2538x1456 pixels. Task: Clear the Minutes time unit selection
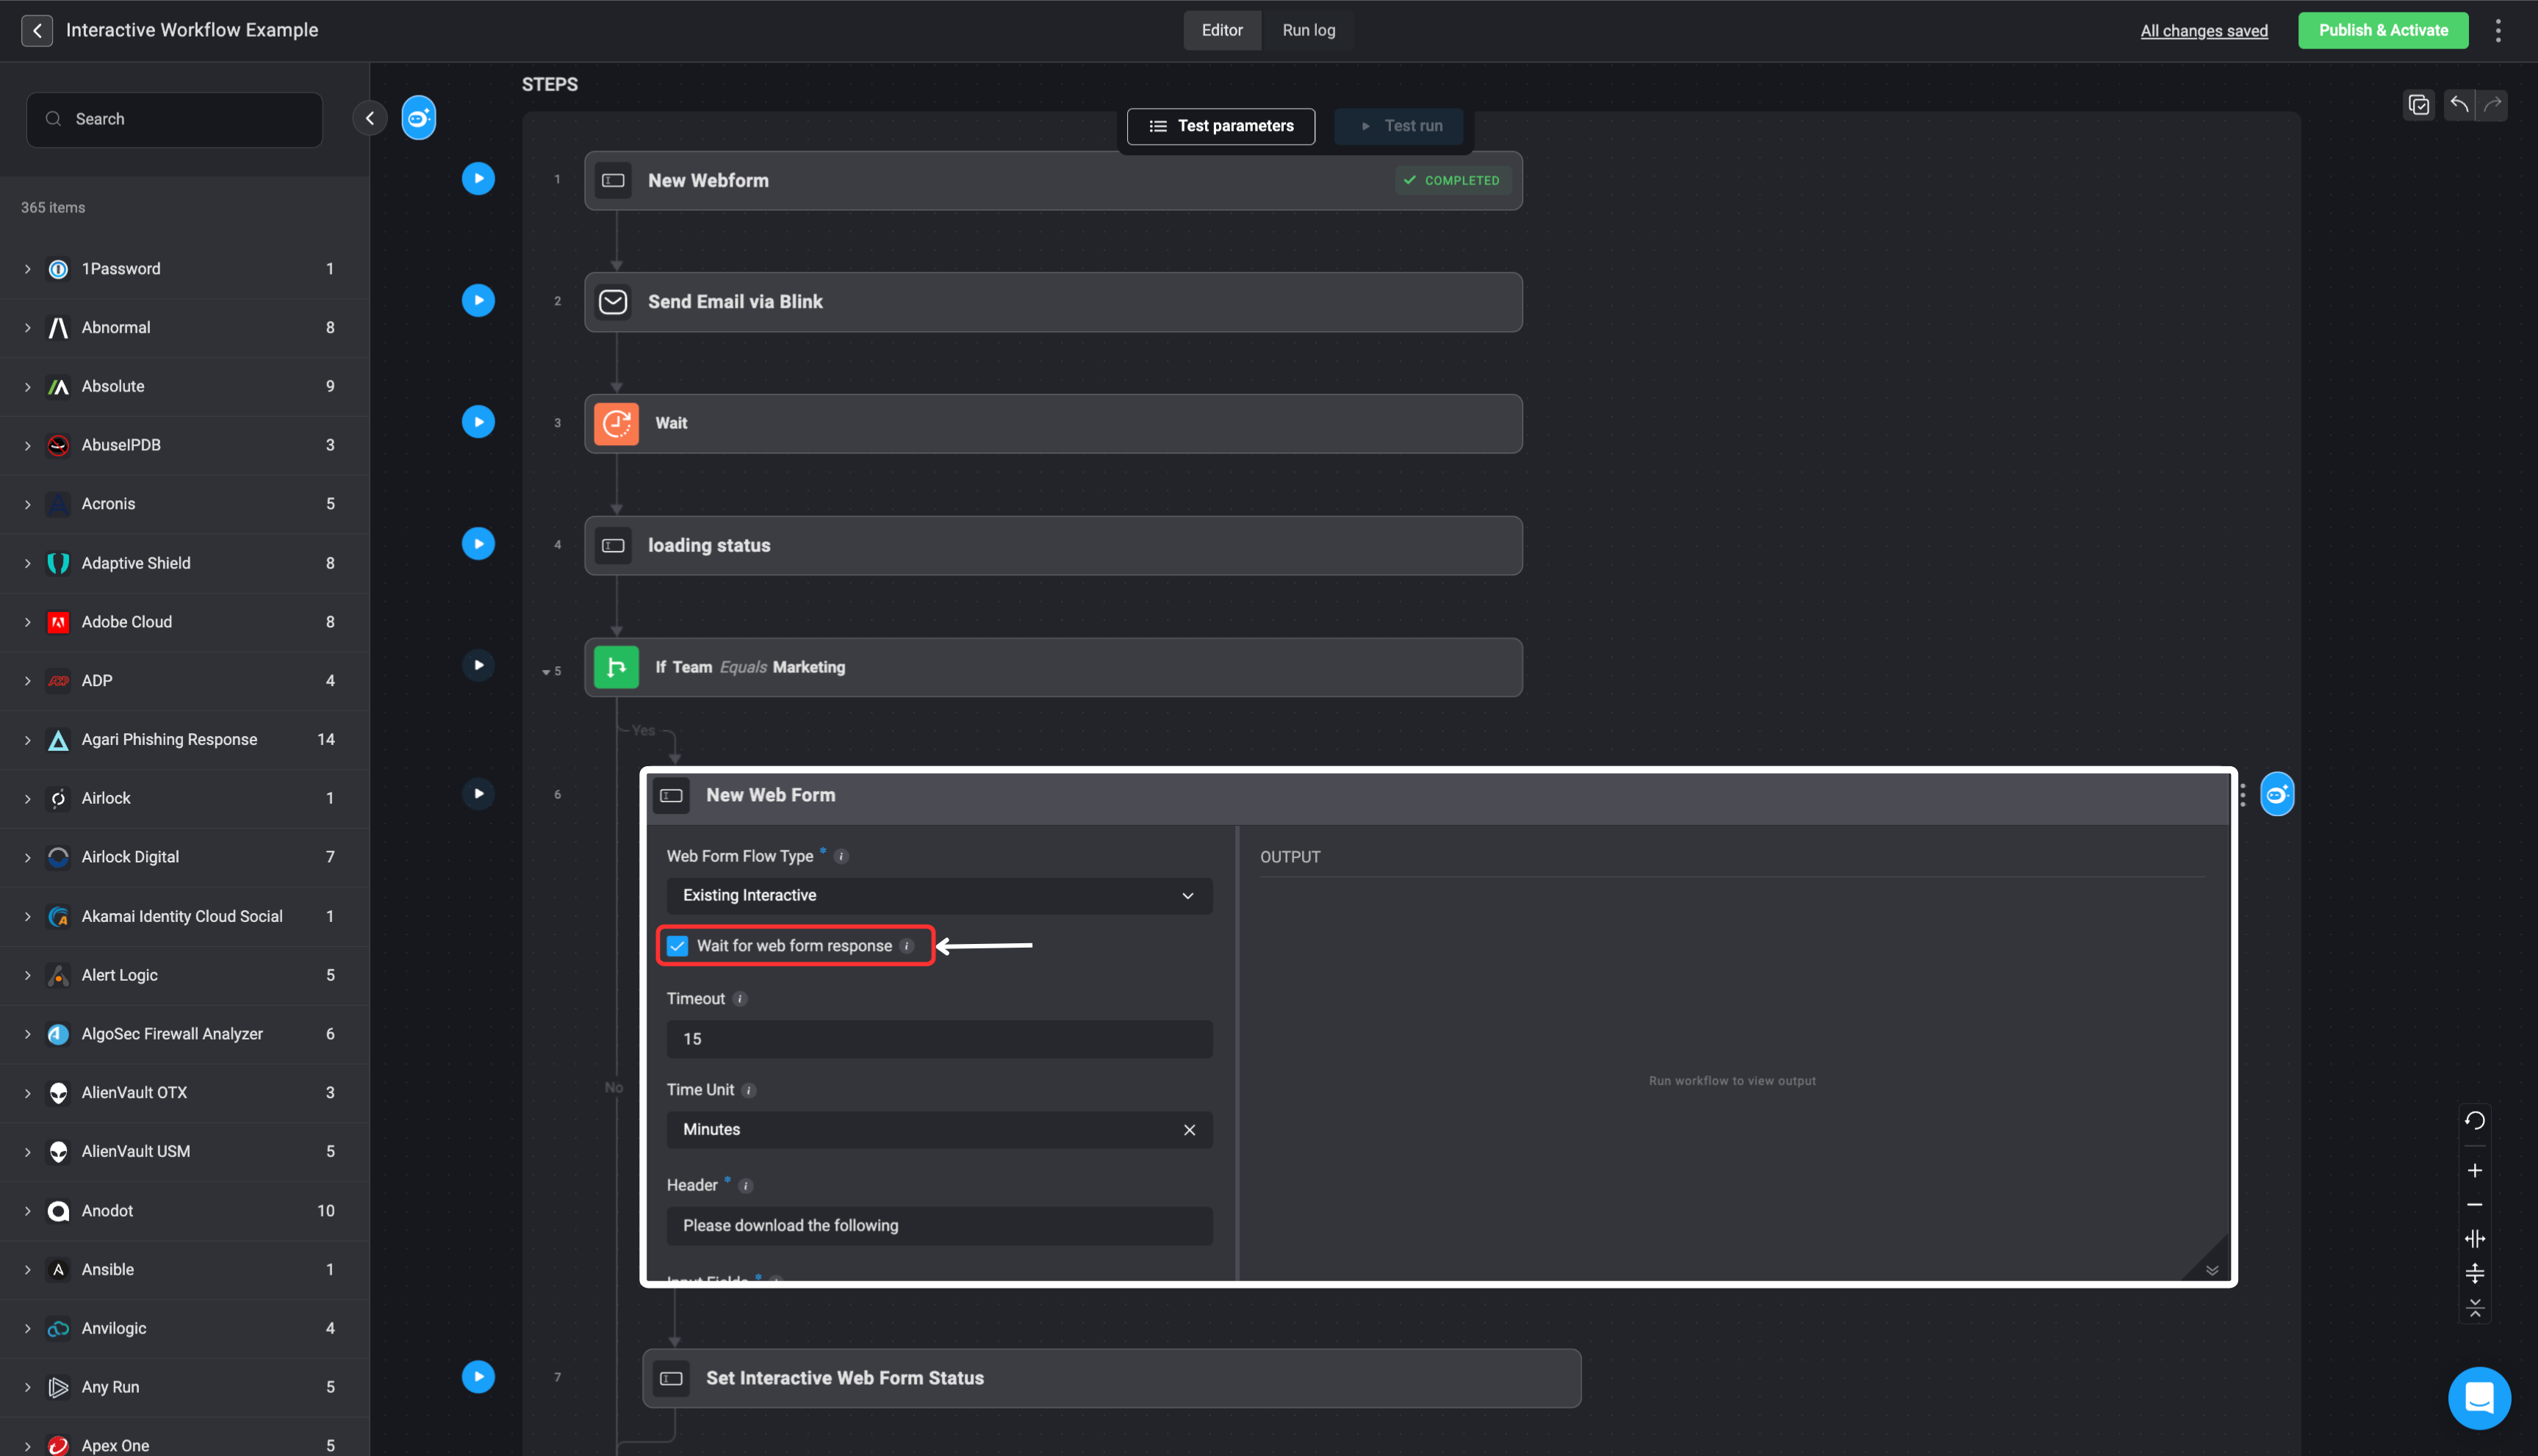[x=1189, y=1130]
